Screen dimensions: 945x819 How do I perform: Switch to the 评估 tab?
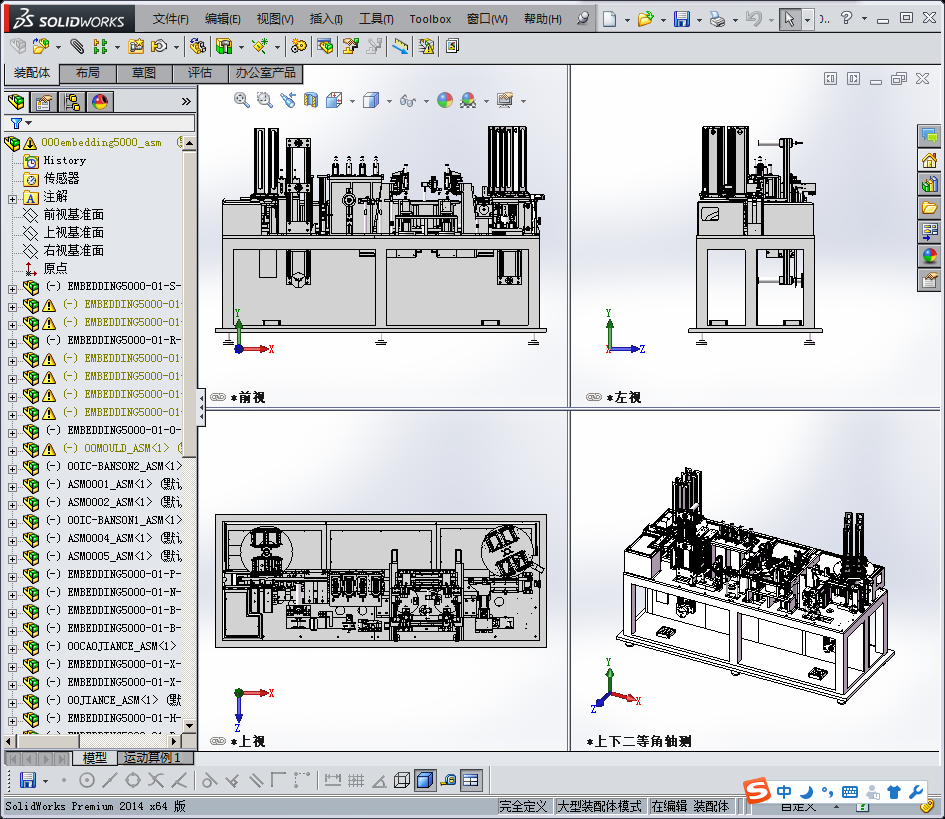[200, 73]
